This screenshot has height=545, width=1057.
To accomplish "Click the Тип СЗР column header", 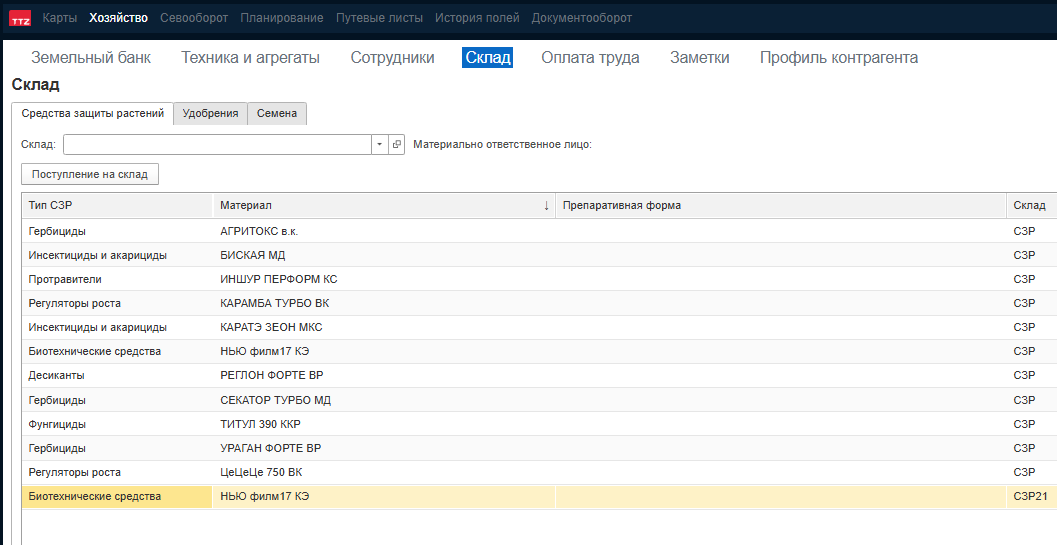I will (117, 206).
